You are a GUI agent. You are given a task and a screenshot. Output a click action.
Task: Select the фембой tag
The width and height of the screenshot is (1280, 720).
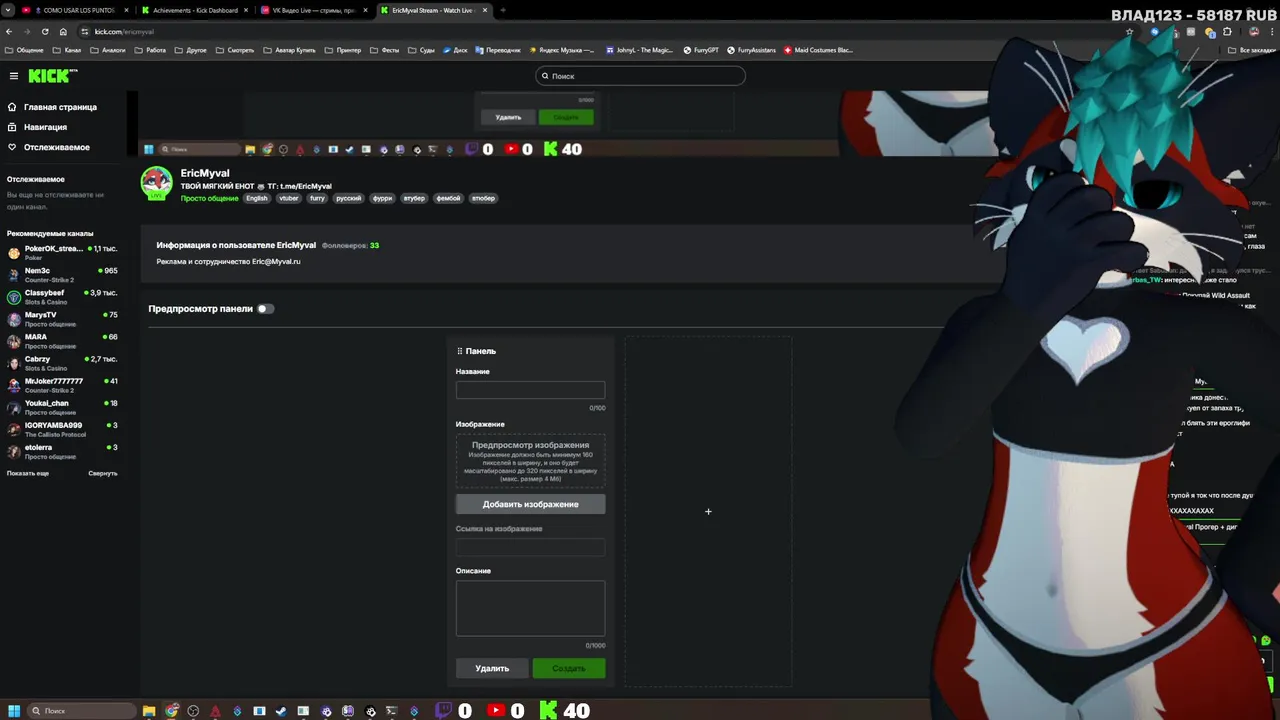click(x=448, y=198)
